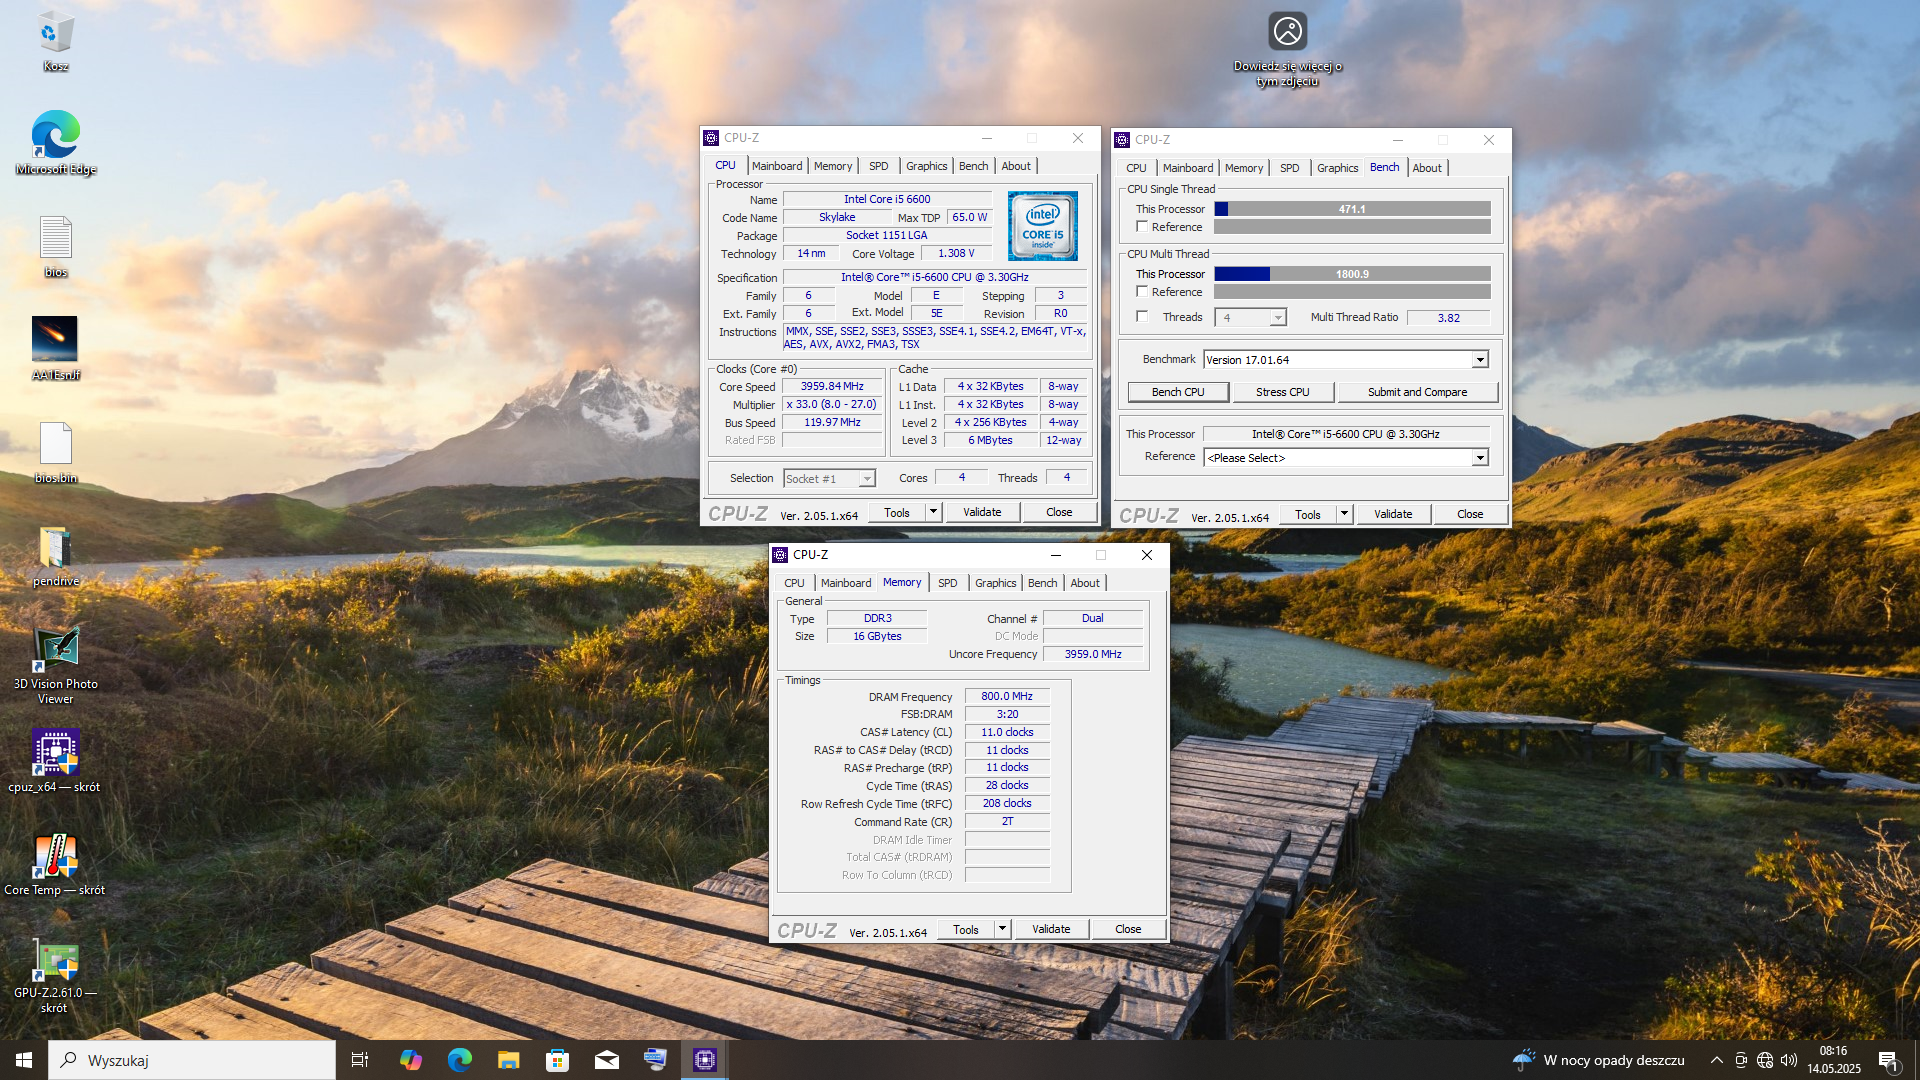Open Microsoft Edge from the taskbar
This screenshot has height=1080, width=1920.
tap(459, 1060)
